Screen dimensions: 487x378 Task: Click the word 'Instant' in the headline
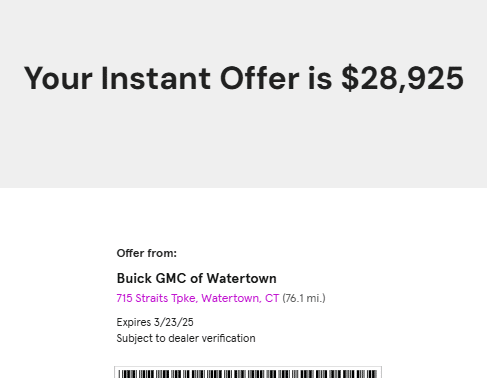pyautogui.click(x=156, y=78)
